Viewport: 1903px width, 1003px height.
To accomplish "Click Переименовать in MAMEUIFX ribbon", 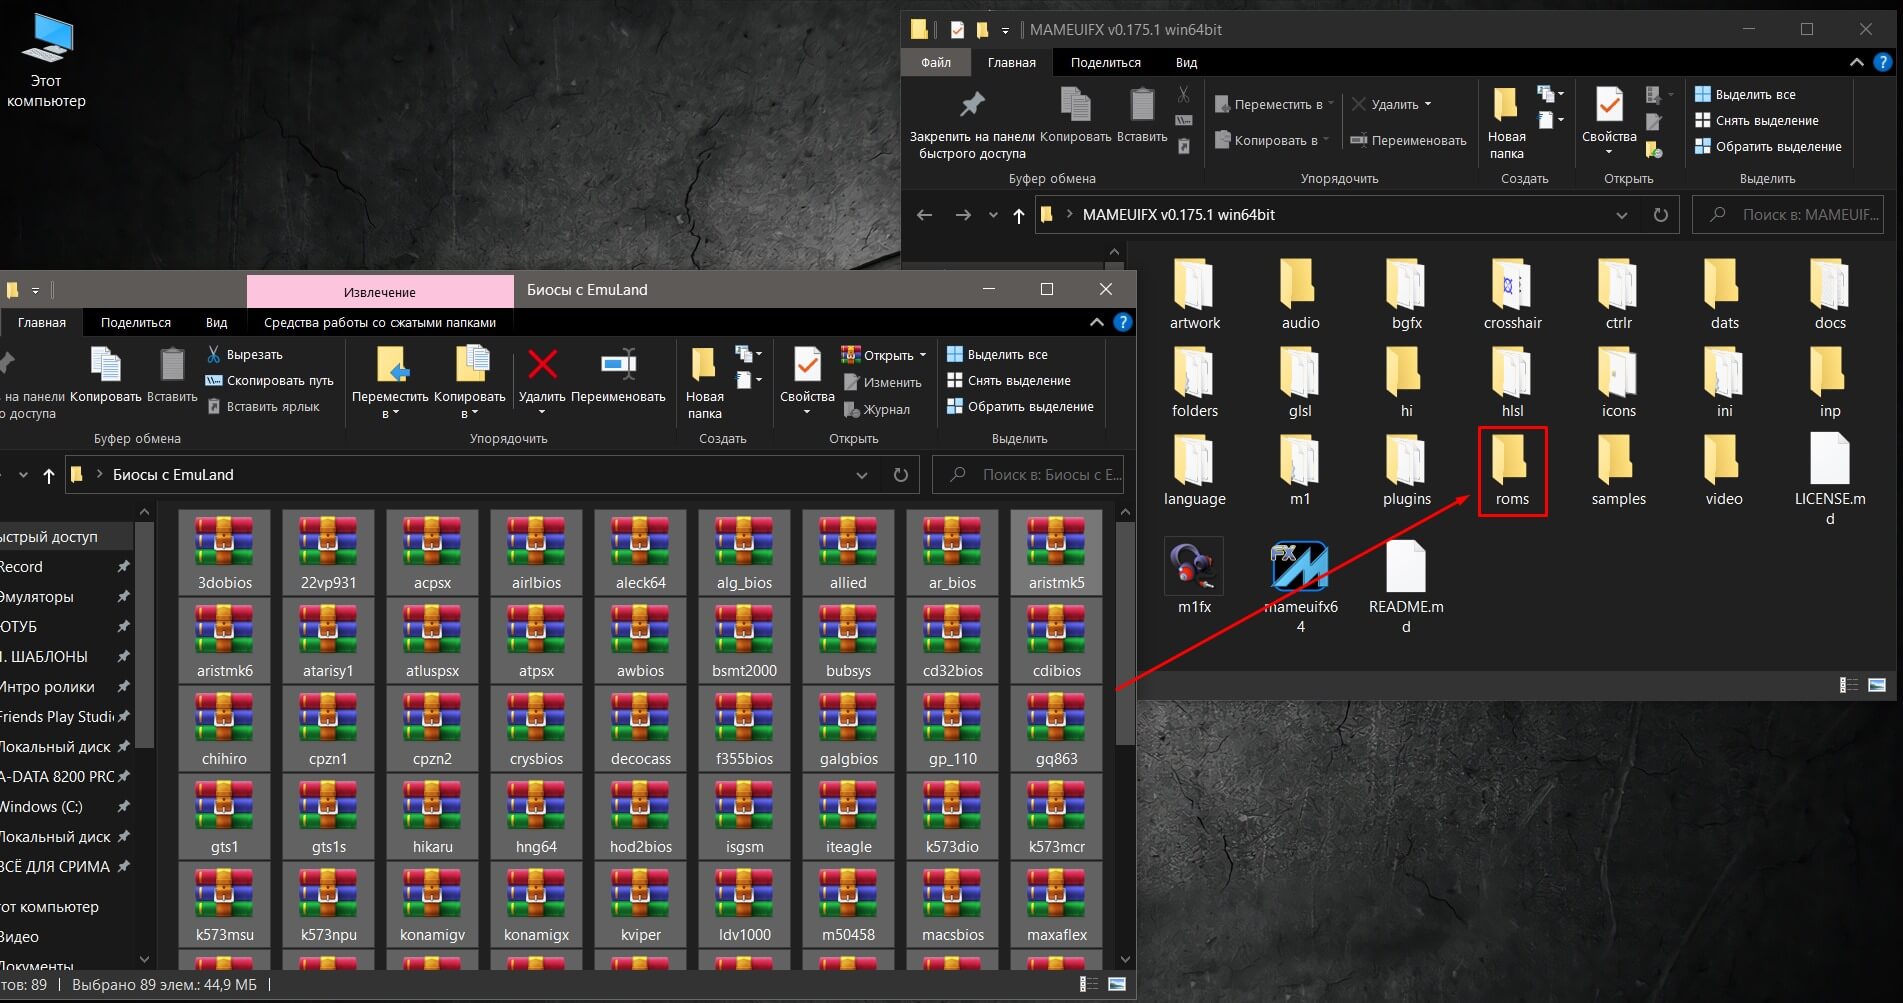I will coord(1408,140).
